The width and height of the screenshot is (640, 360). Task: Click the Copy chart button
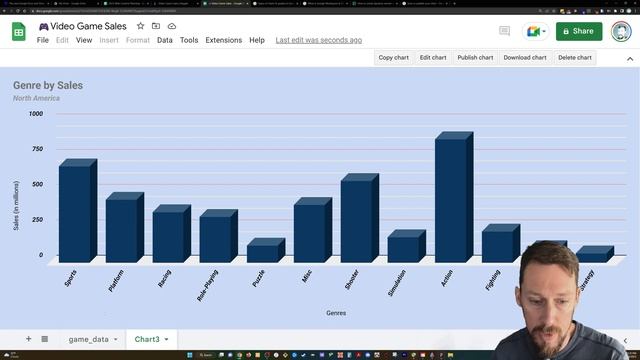[x=393, y=58]
